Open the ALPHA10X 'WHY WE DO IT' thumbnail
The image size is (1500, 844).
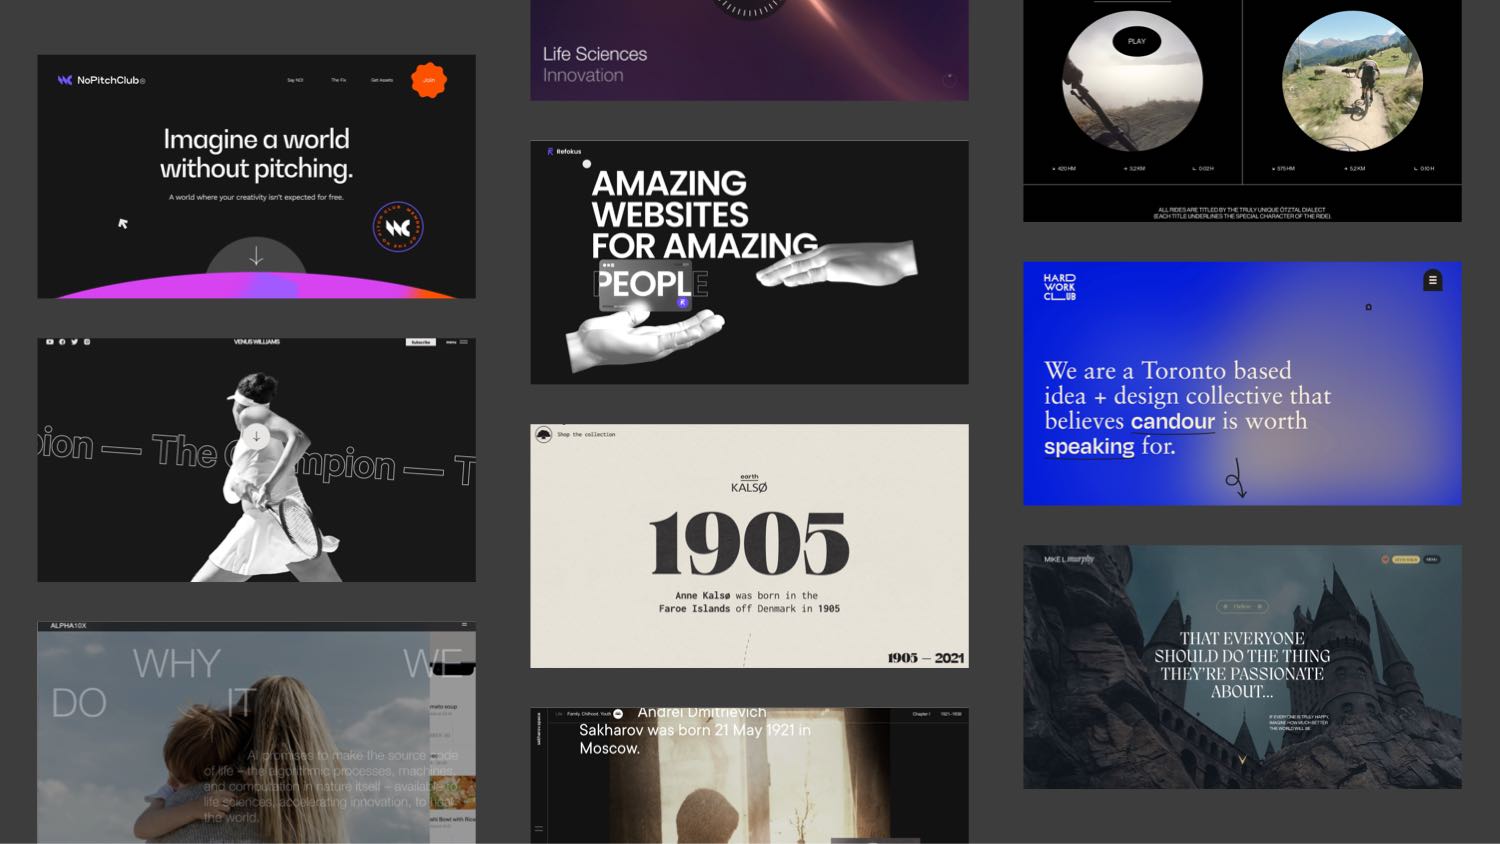(x=256, y=732)
